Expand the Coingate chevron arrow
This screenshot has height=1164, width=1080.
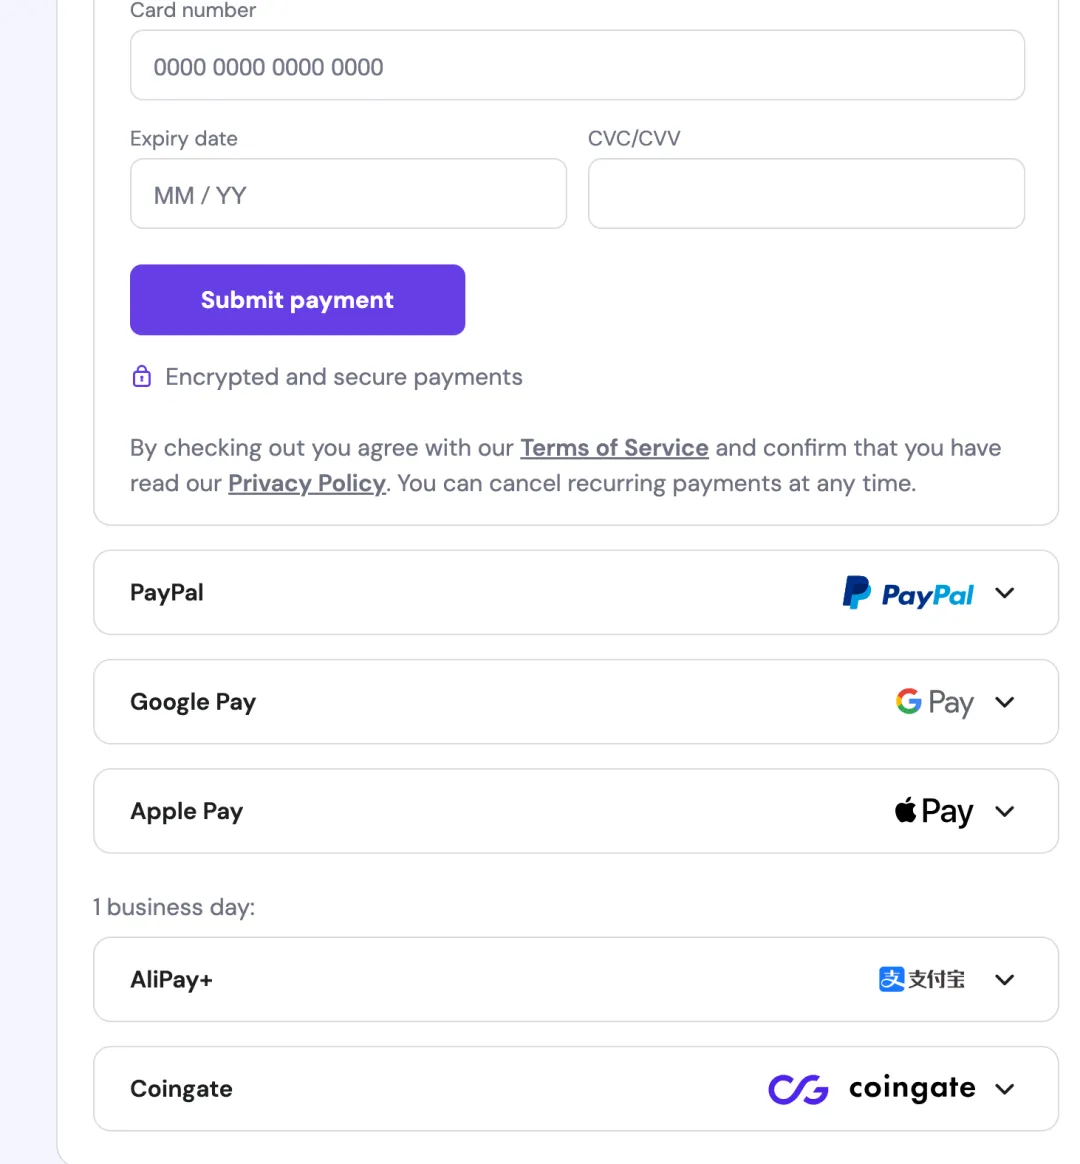click(x=1005, y=1089)
